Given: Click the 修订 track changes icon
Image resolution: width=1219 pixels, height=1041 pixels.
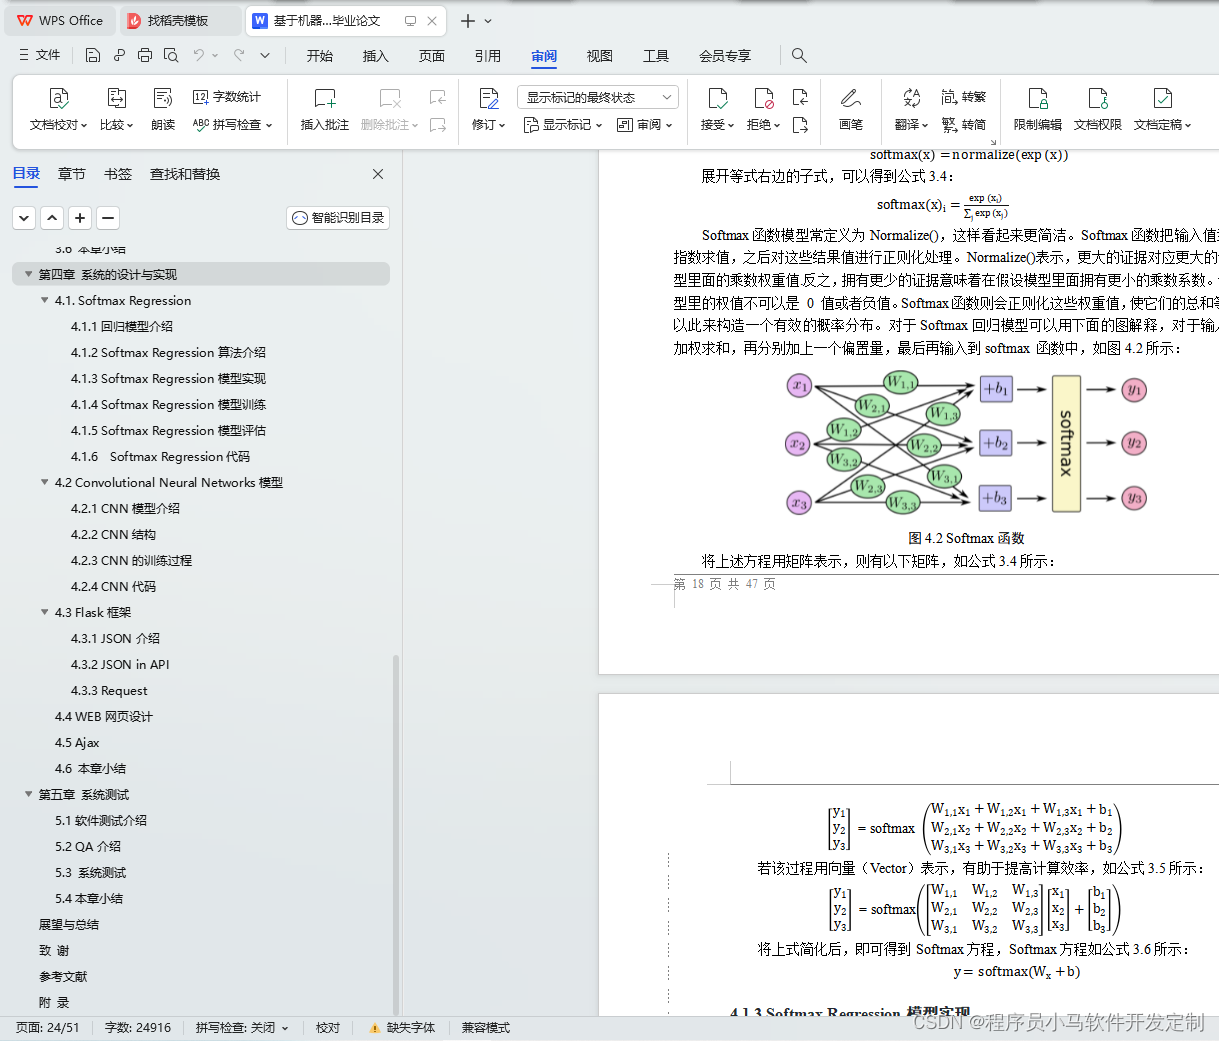Looking at the screenshot, I should (488, 98).
